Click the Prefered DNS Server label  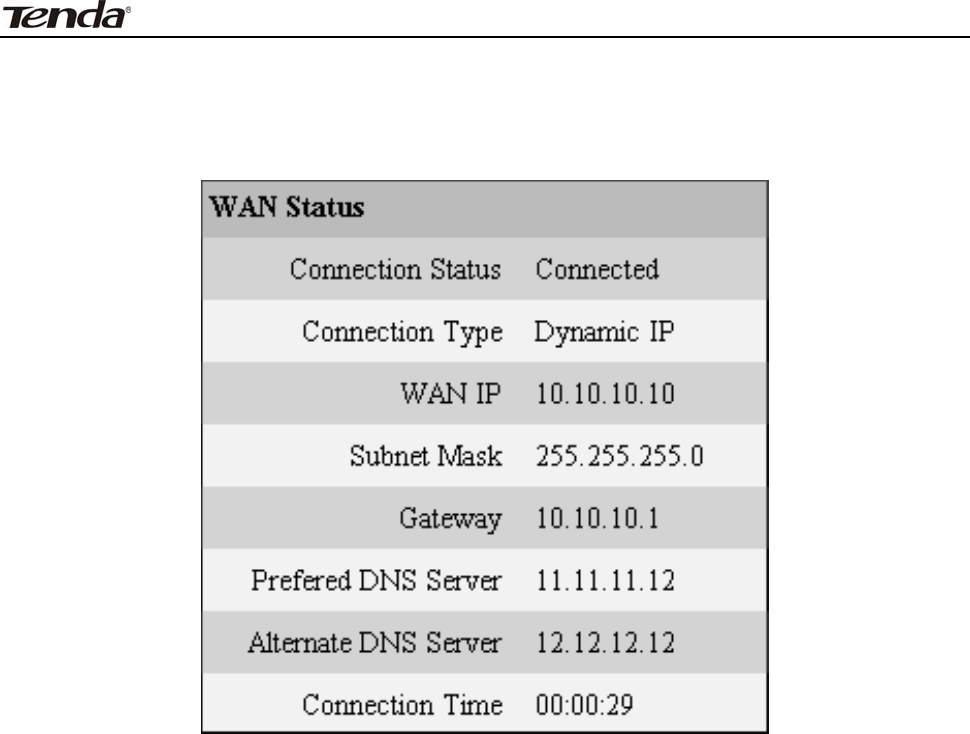click(x=376, y=581)
